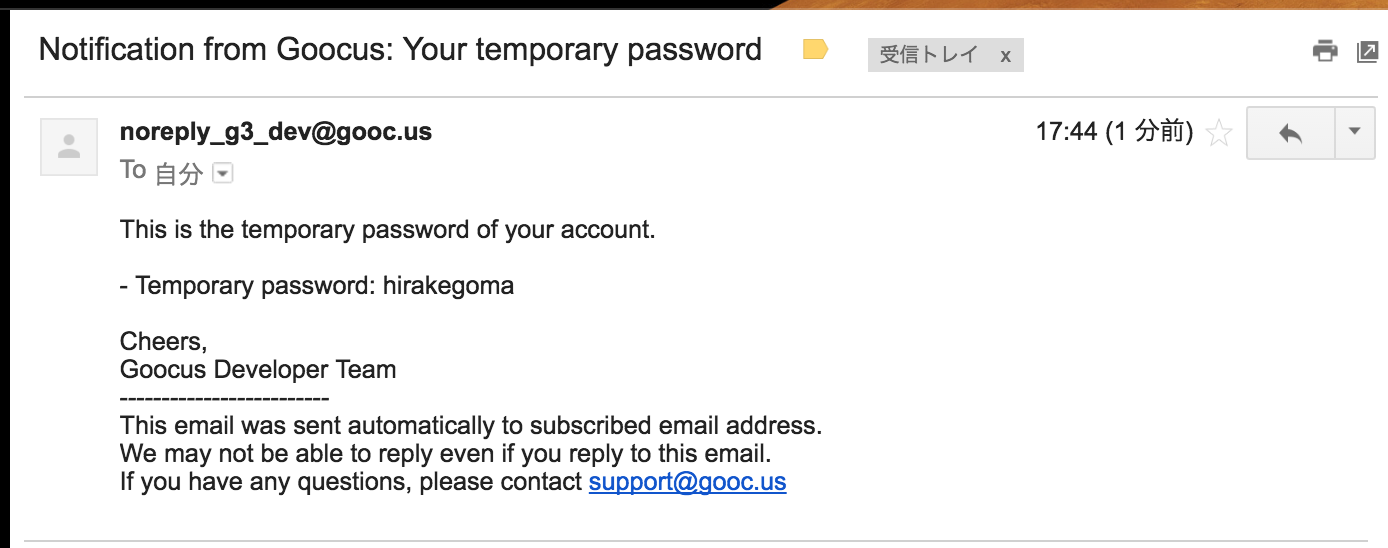Image resolution: width=1388 pixels, height=548 pixels.
Task: Expand recipient details arrow next to 自分
Action: pyautogui.click(x=223, y=174)
